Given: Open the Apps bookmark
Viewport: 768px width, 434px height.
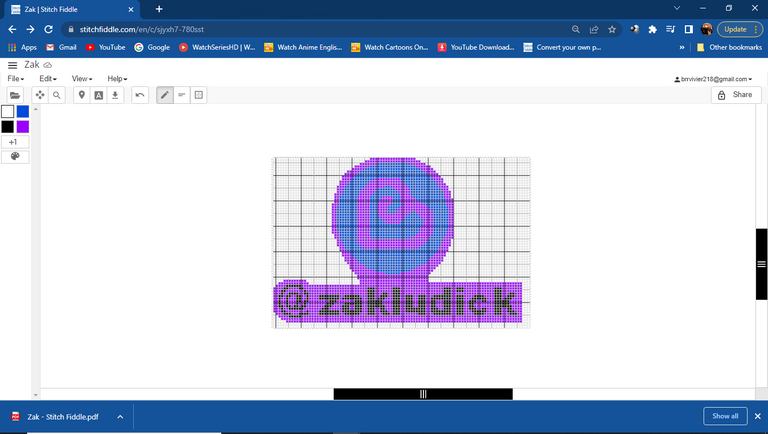Looking at the screenshot, I should point(23,48).
